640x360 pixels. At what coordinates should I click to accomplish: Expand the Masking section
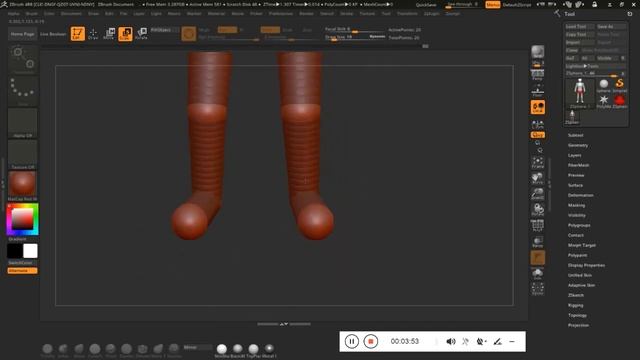point(576,205)
